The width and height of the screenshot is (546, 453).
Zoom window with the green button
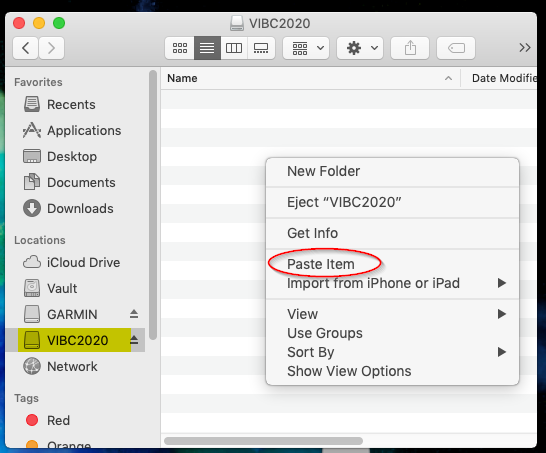pyautogui.click(x=59, y=23)
